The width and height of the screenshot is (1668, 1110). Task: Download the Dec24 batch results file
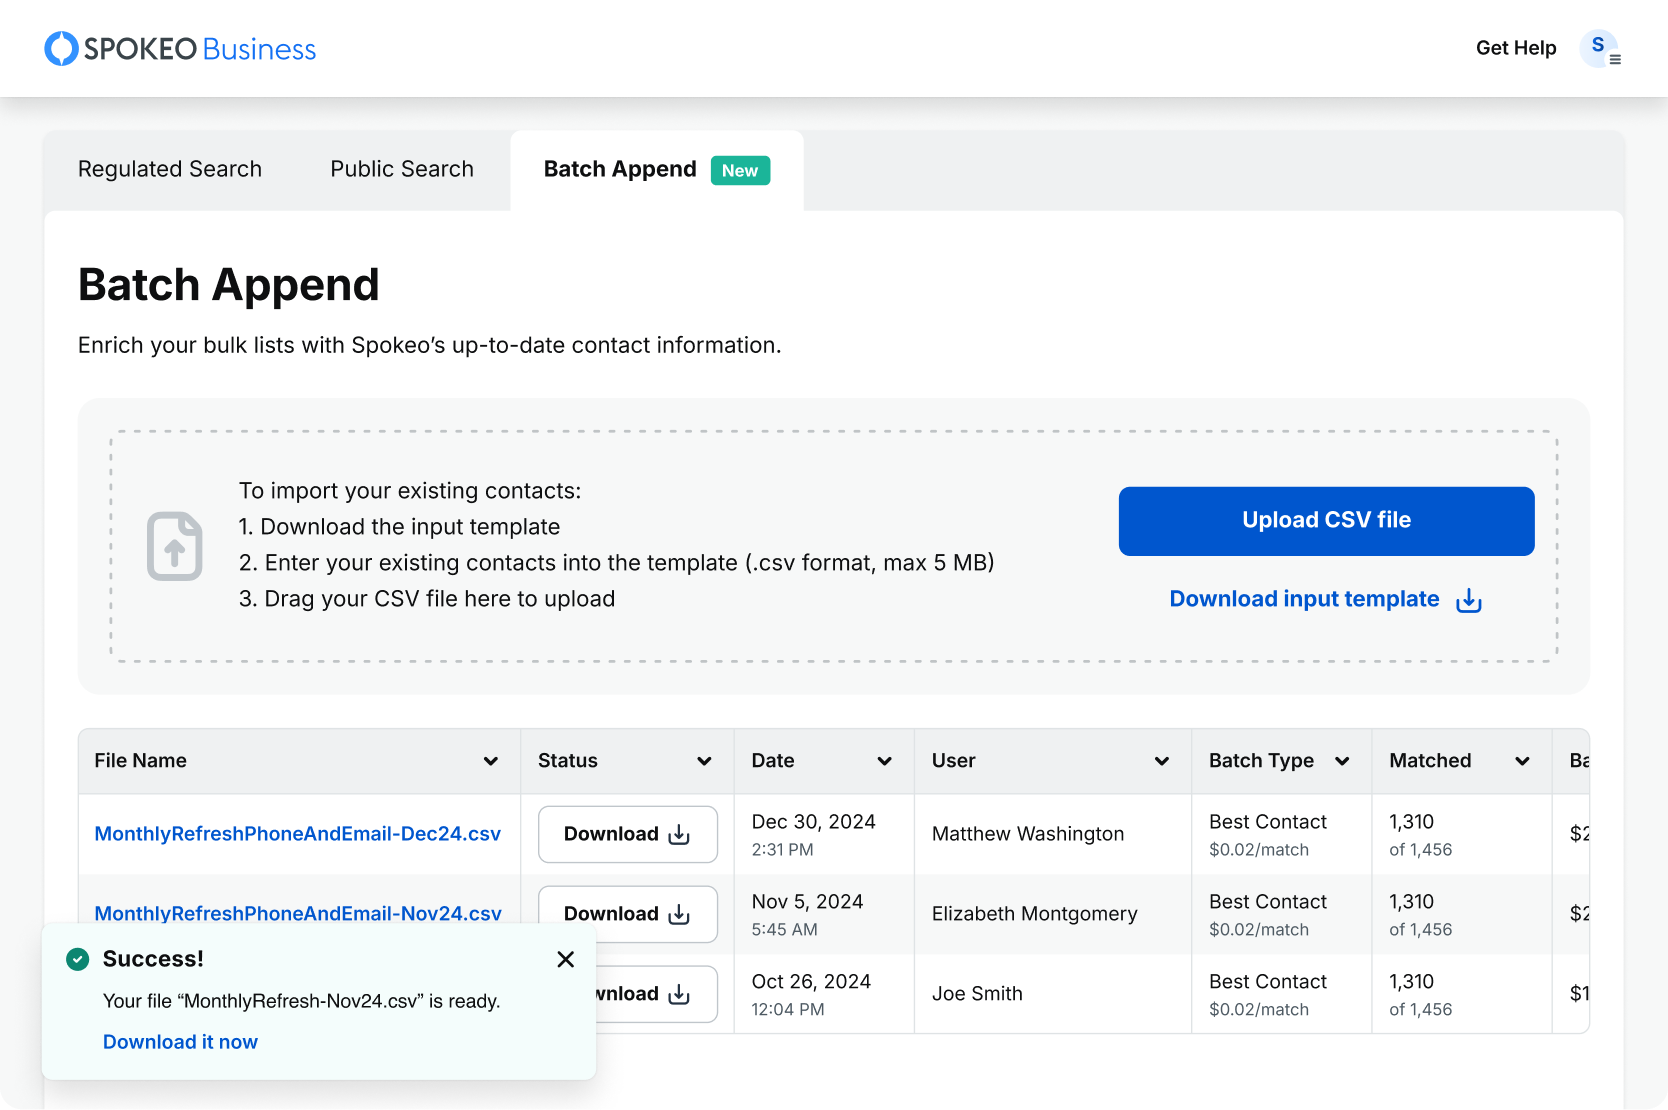(627, 834)
